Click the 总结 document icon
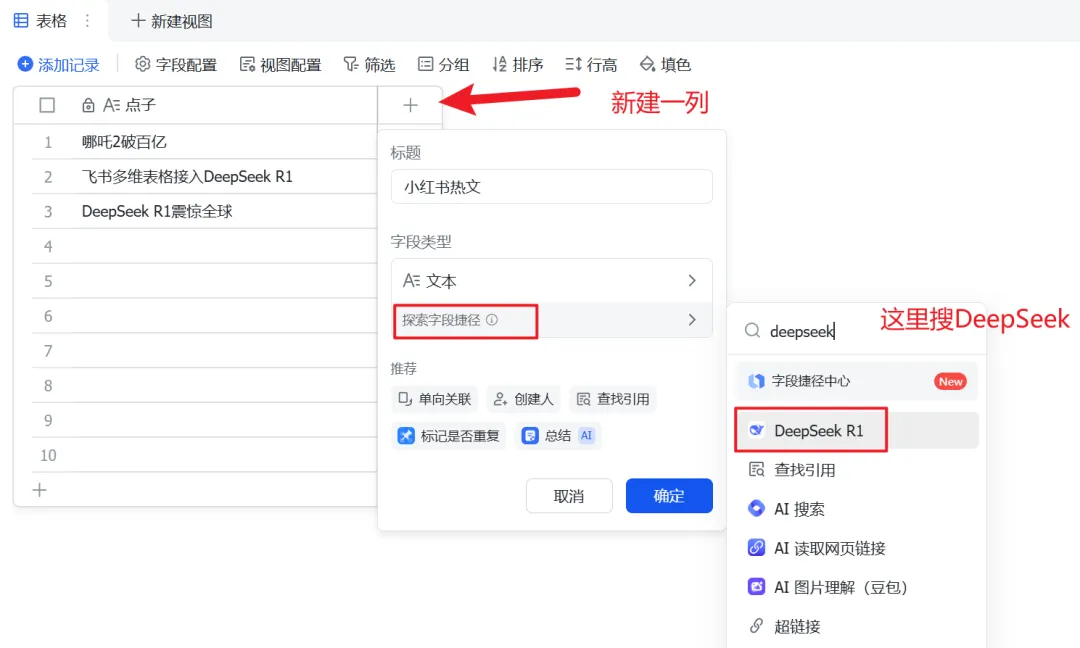The image size is (1080, 648). (x=530, y=436)
